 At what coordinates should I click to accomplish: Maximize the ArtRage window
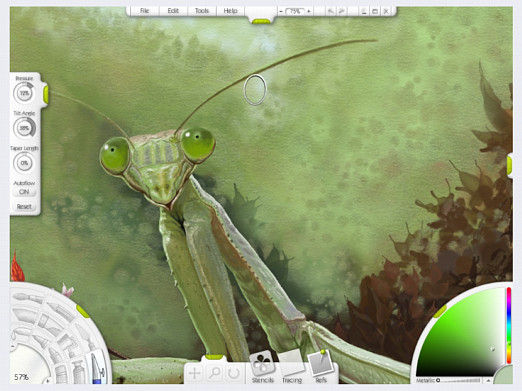(x=375, y=11)
